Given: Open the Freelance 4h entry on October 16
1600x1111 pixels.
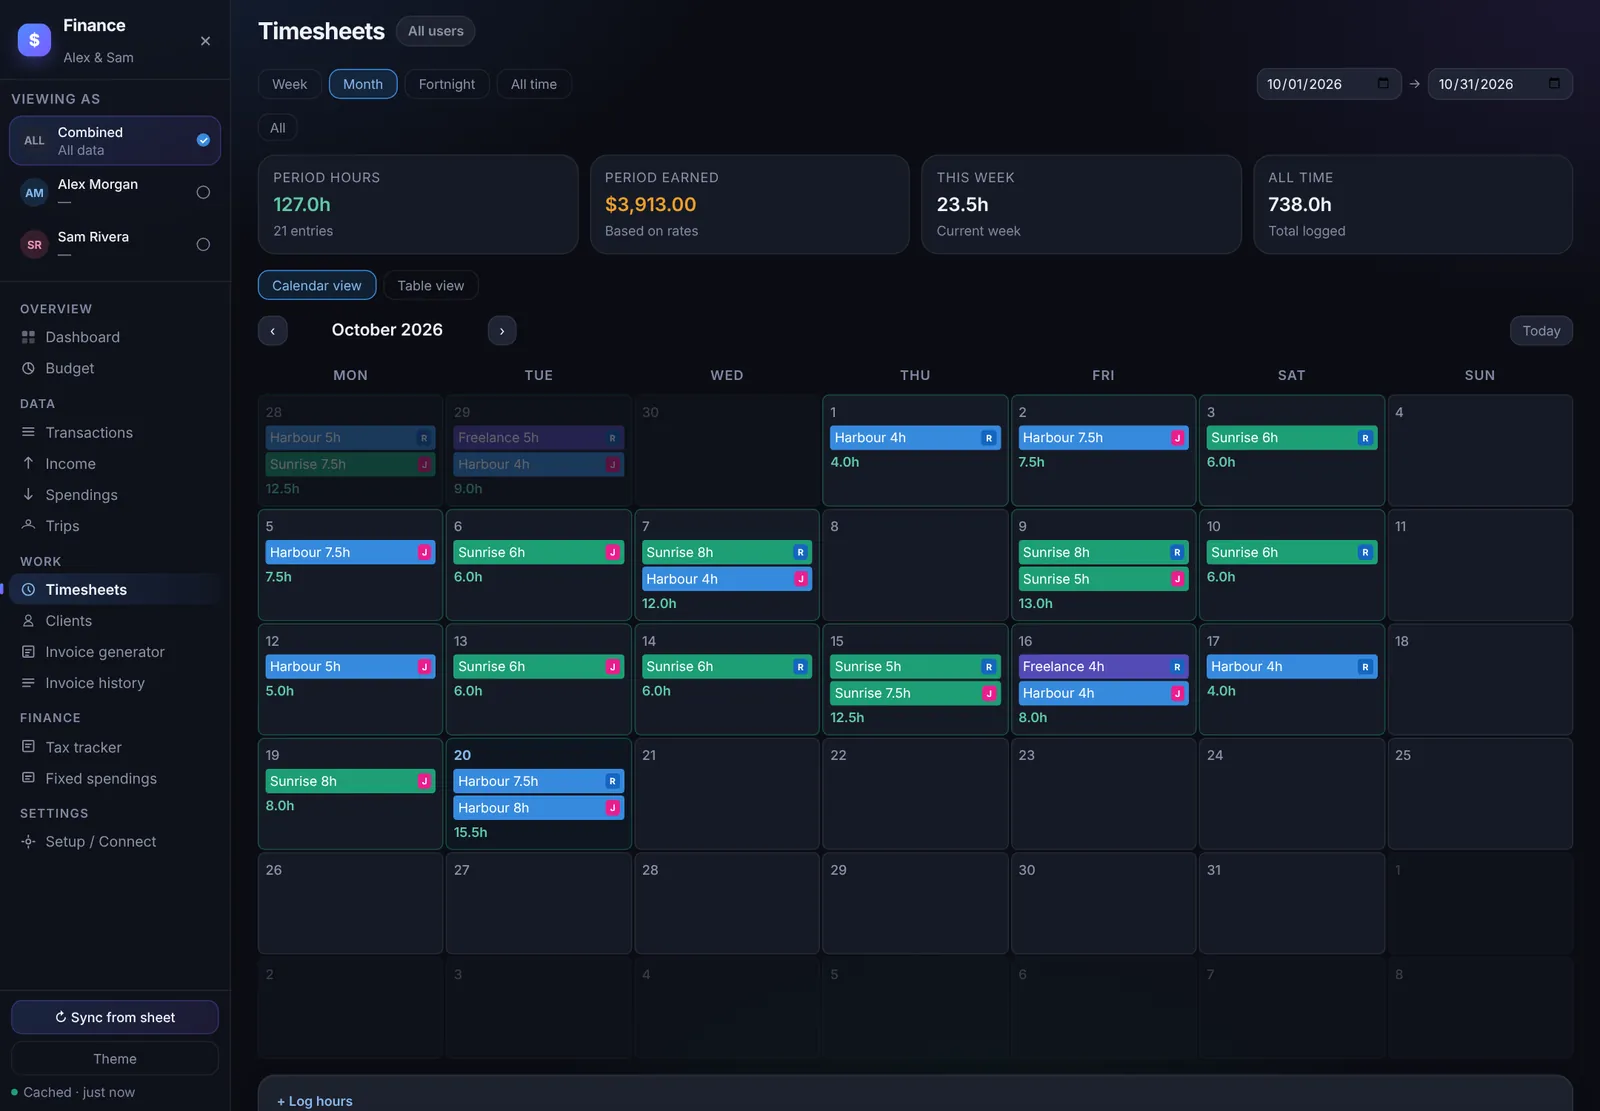Looking at the screenshot, I should [1103, 667].
